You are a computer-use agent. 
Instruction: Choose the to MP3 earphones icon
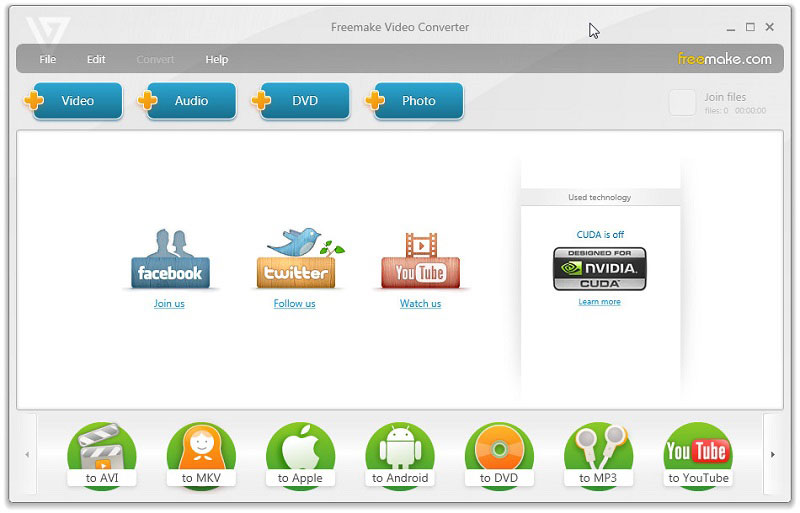(598, 455)
